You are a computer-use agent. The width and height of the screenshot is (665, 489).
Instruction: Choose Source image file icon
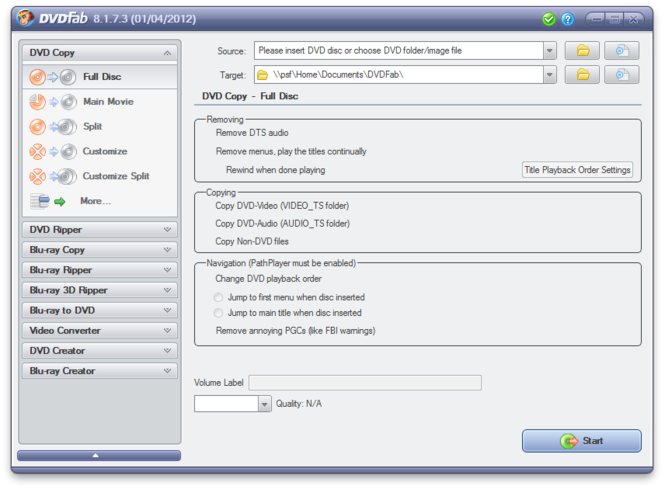621,51
